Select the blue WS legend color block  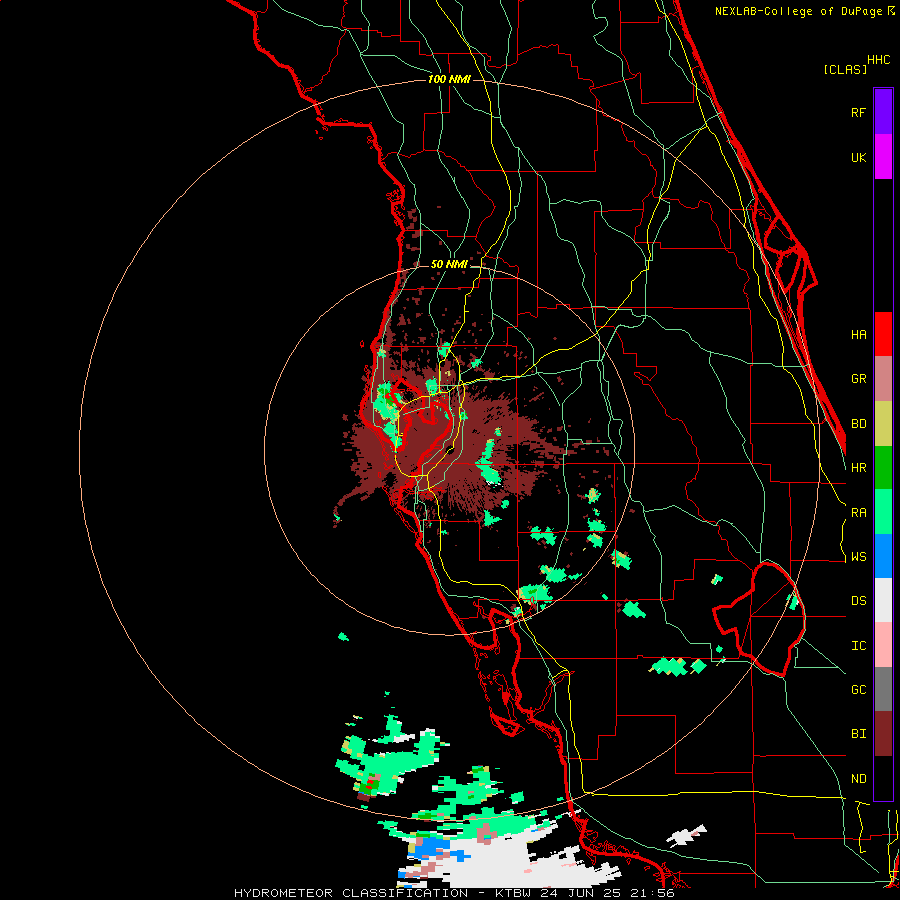pyautogui.click(x=883, y=556)
